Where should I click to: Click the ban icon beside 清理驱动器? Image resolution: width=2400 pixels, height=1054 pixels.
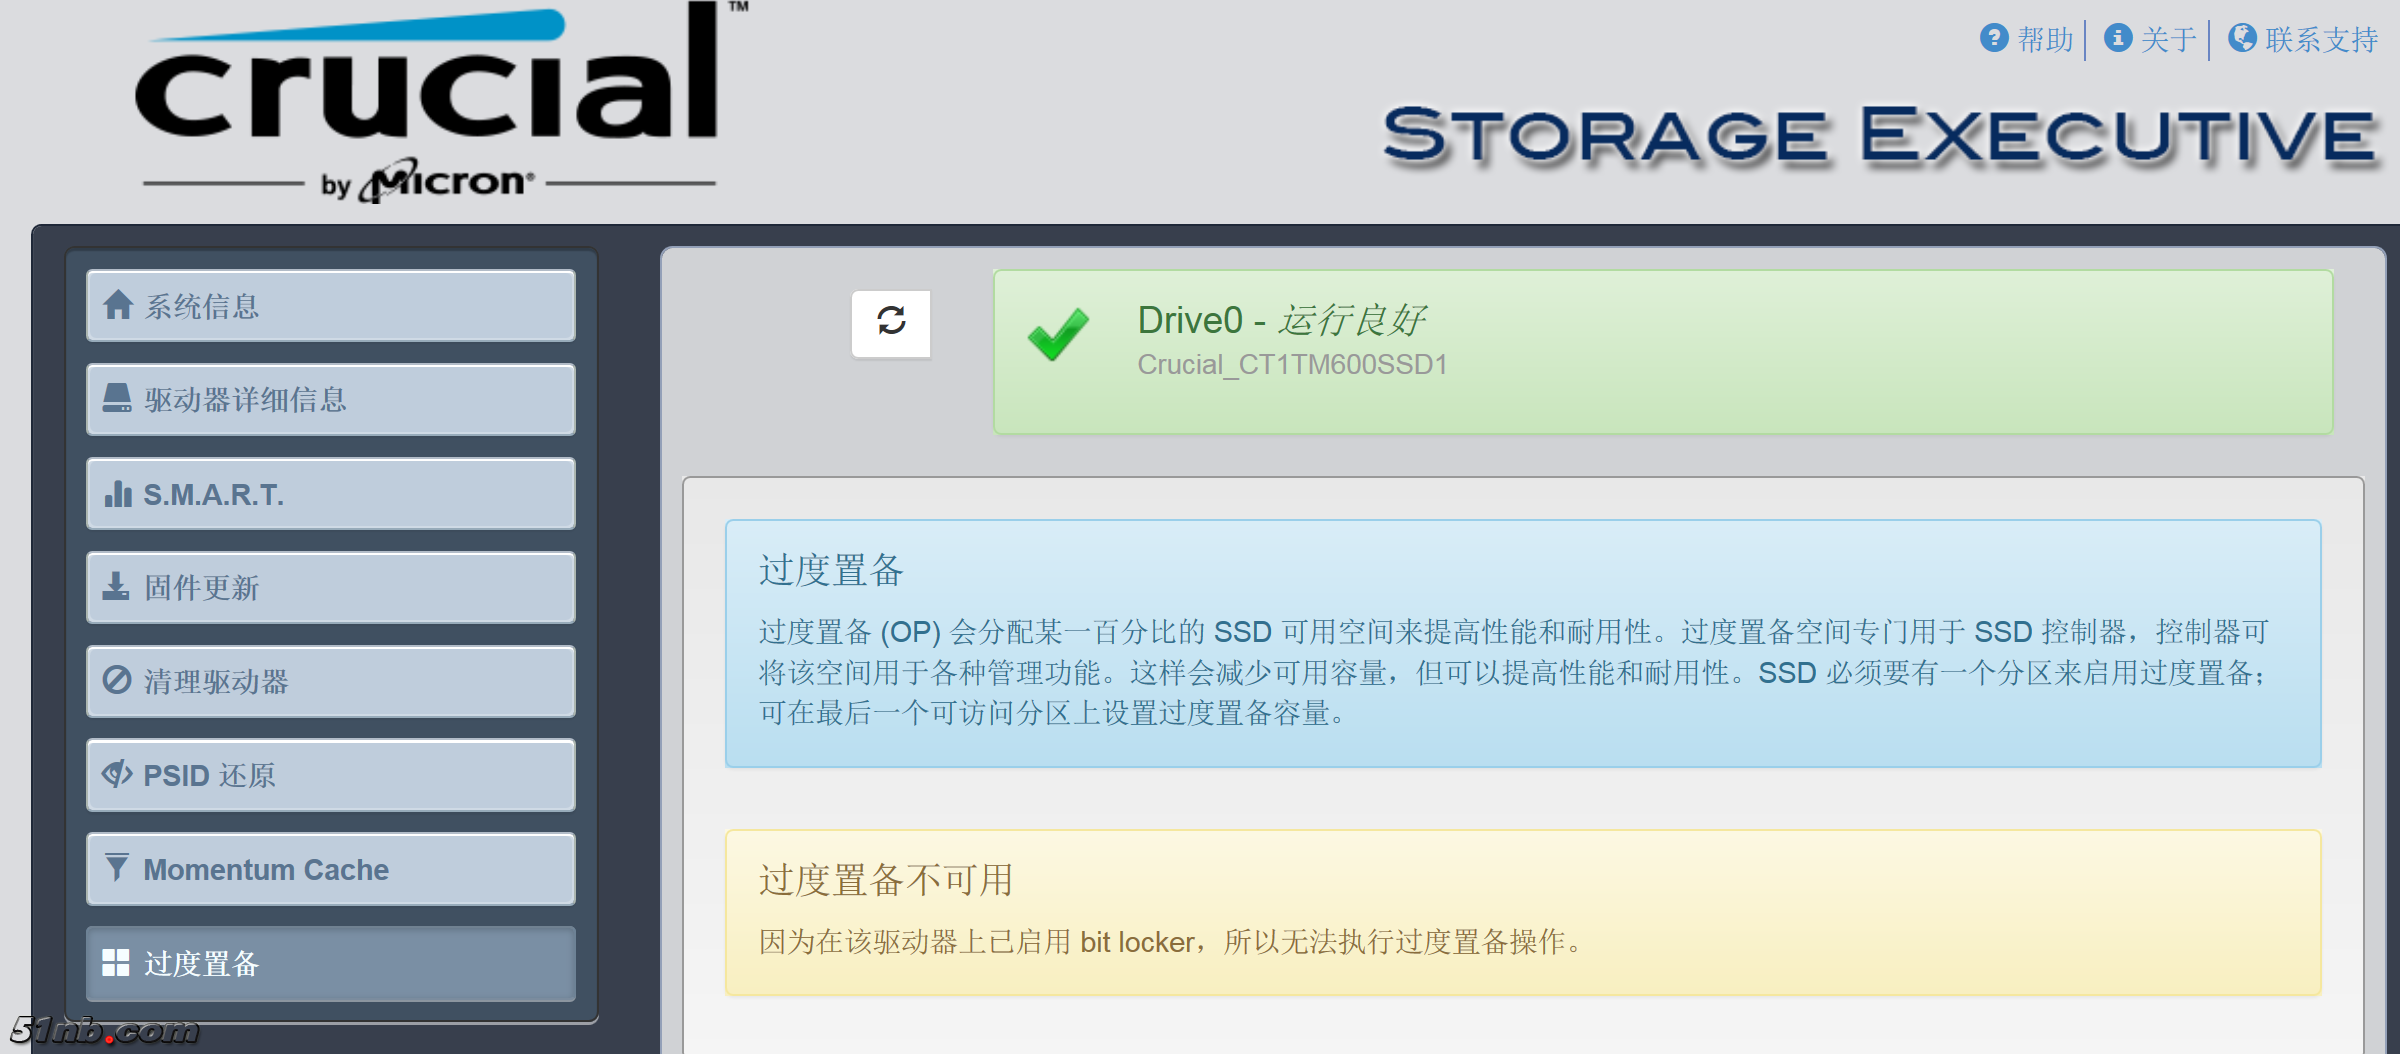[x=117, y=680]
